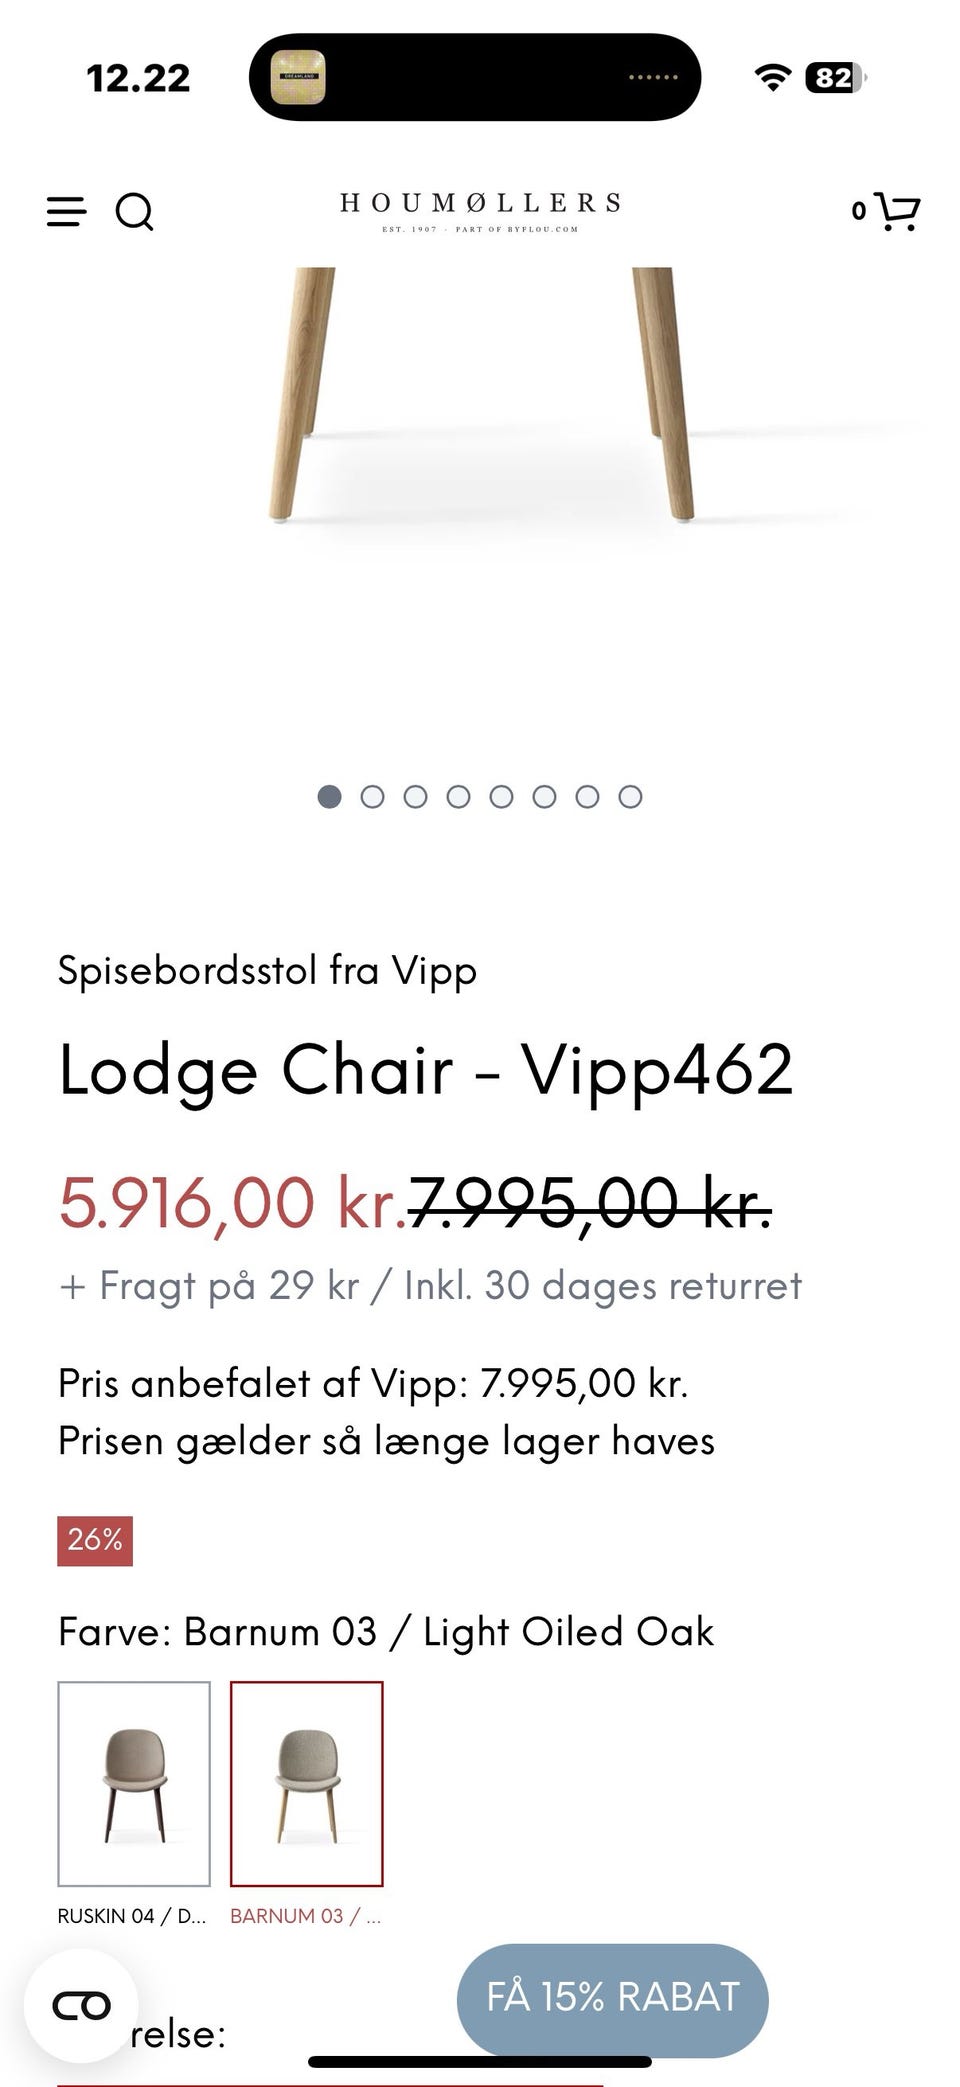The width and height of the screenshot is (960, 2087).
Task: Tap the status bar clock
Action: click(138, 78)
